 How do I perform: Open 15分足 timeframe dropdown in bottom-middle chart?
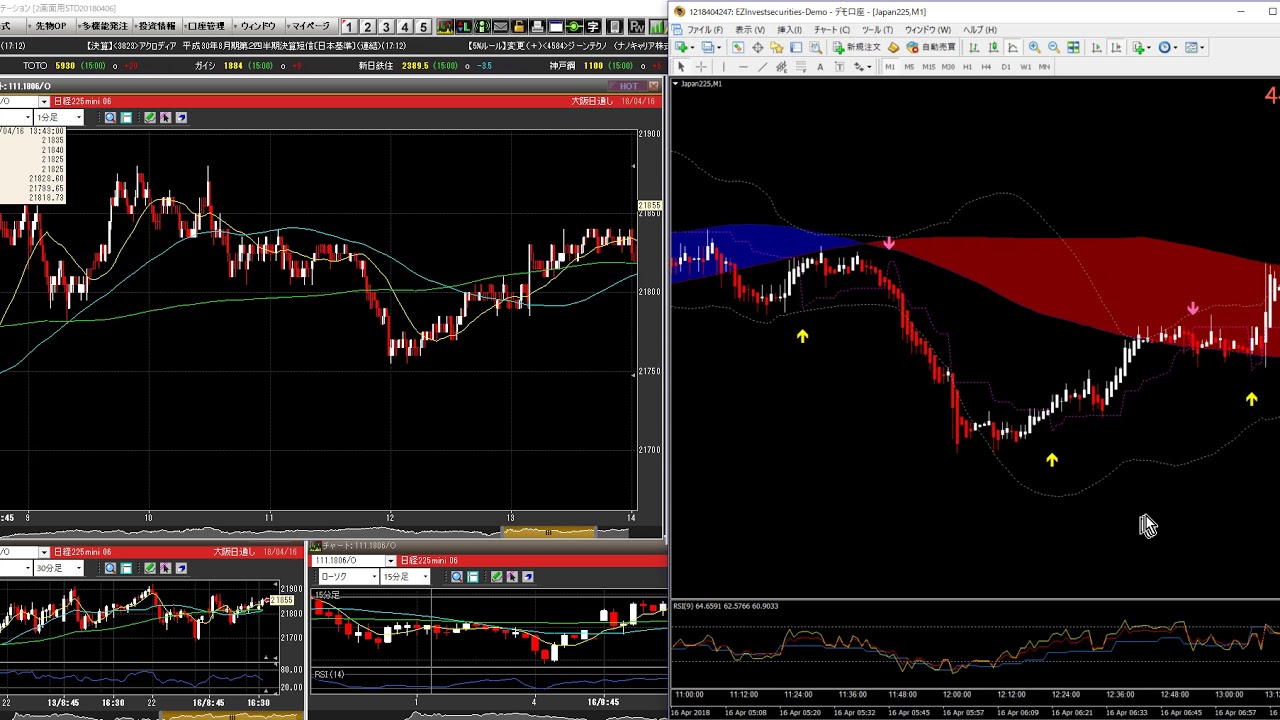(x=424, y=577)
